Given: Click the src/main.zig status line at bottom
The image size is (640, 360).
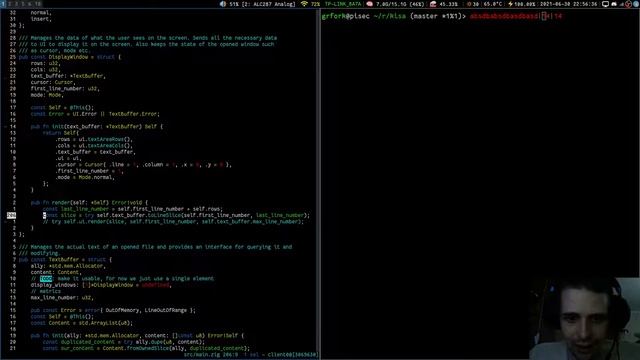Looking at the screenshot, I should [251, 355].
